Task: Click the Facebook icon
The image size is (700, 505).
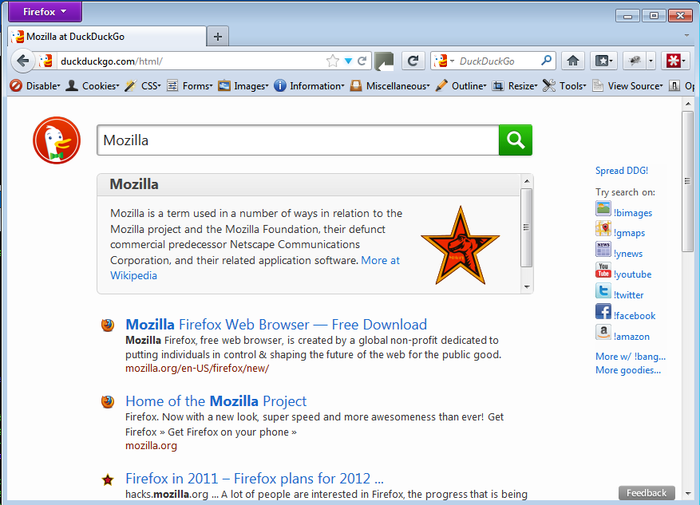Action: coord(603,311)
